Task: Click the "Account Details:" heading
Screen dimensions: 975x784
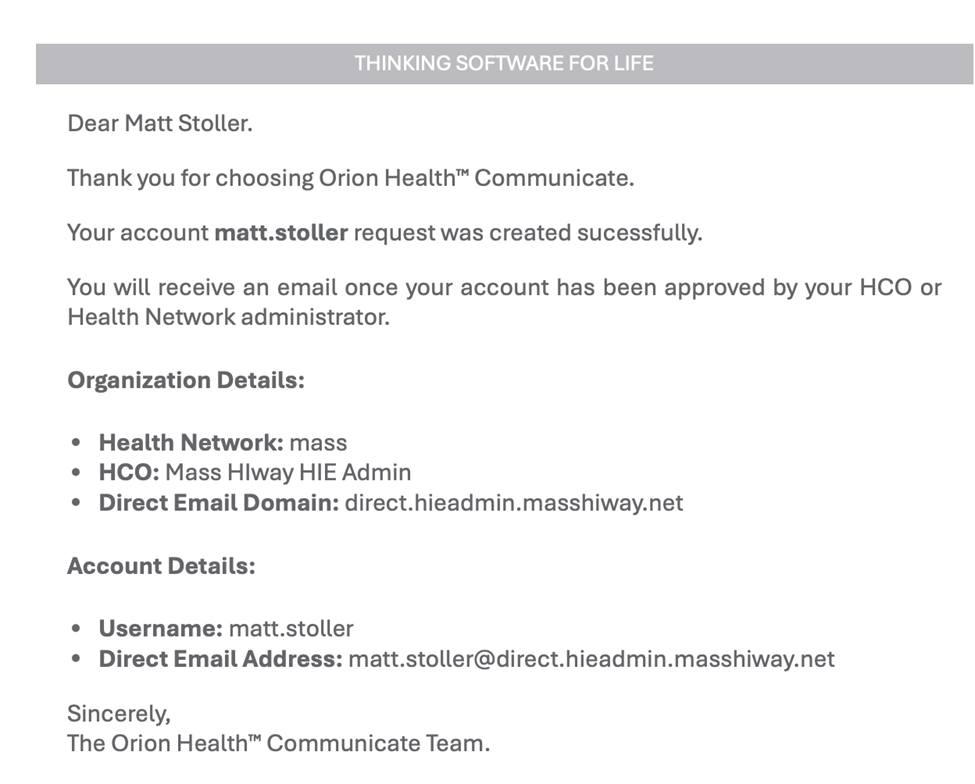Action: click(161, 566)
